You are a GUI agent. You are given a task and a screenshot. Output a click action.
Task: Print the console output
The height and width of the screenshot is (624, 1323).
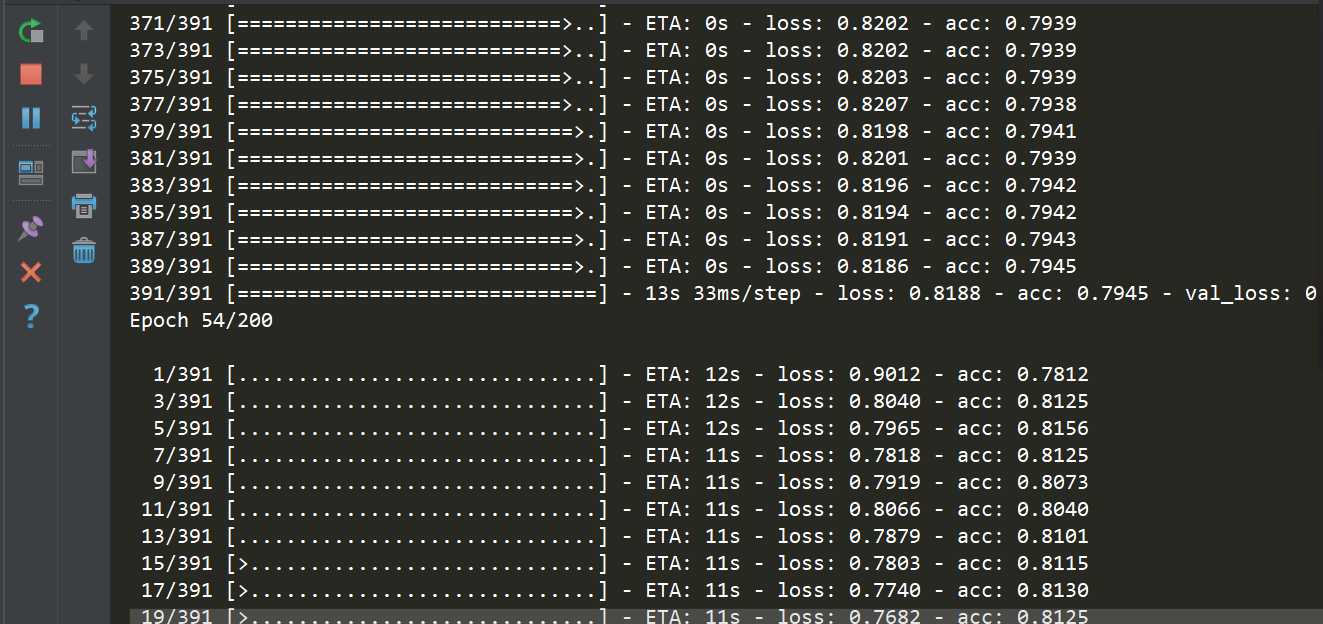[84, 206]
